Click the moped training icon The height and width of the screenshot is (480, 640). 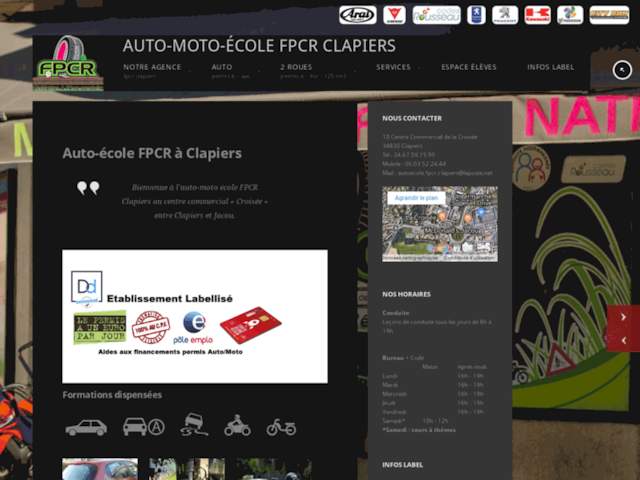click(x=281, y=427)
